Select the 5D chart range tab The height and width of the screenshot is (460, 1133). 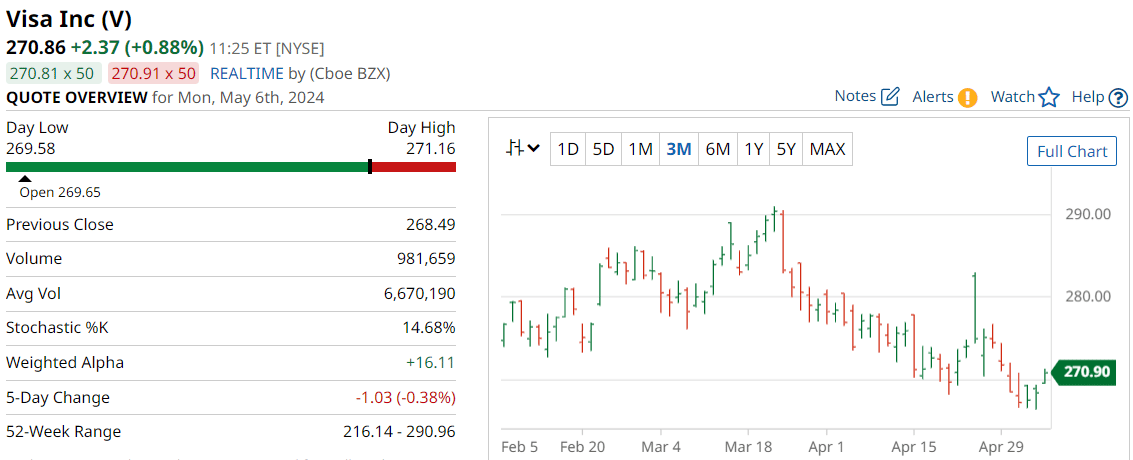click(x=603, y=149)
